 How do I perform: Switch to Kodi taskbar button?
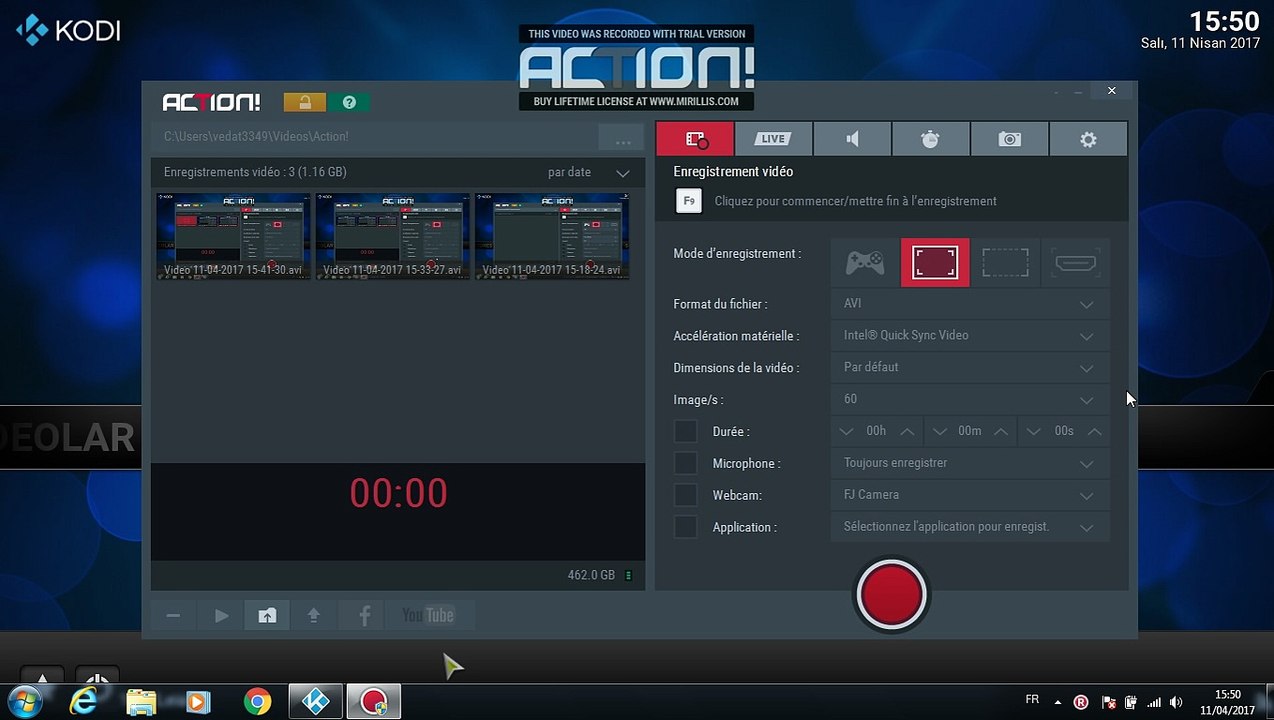tap(316, 702)
